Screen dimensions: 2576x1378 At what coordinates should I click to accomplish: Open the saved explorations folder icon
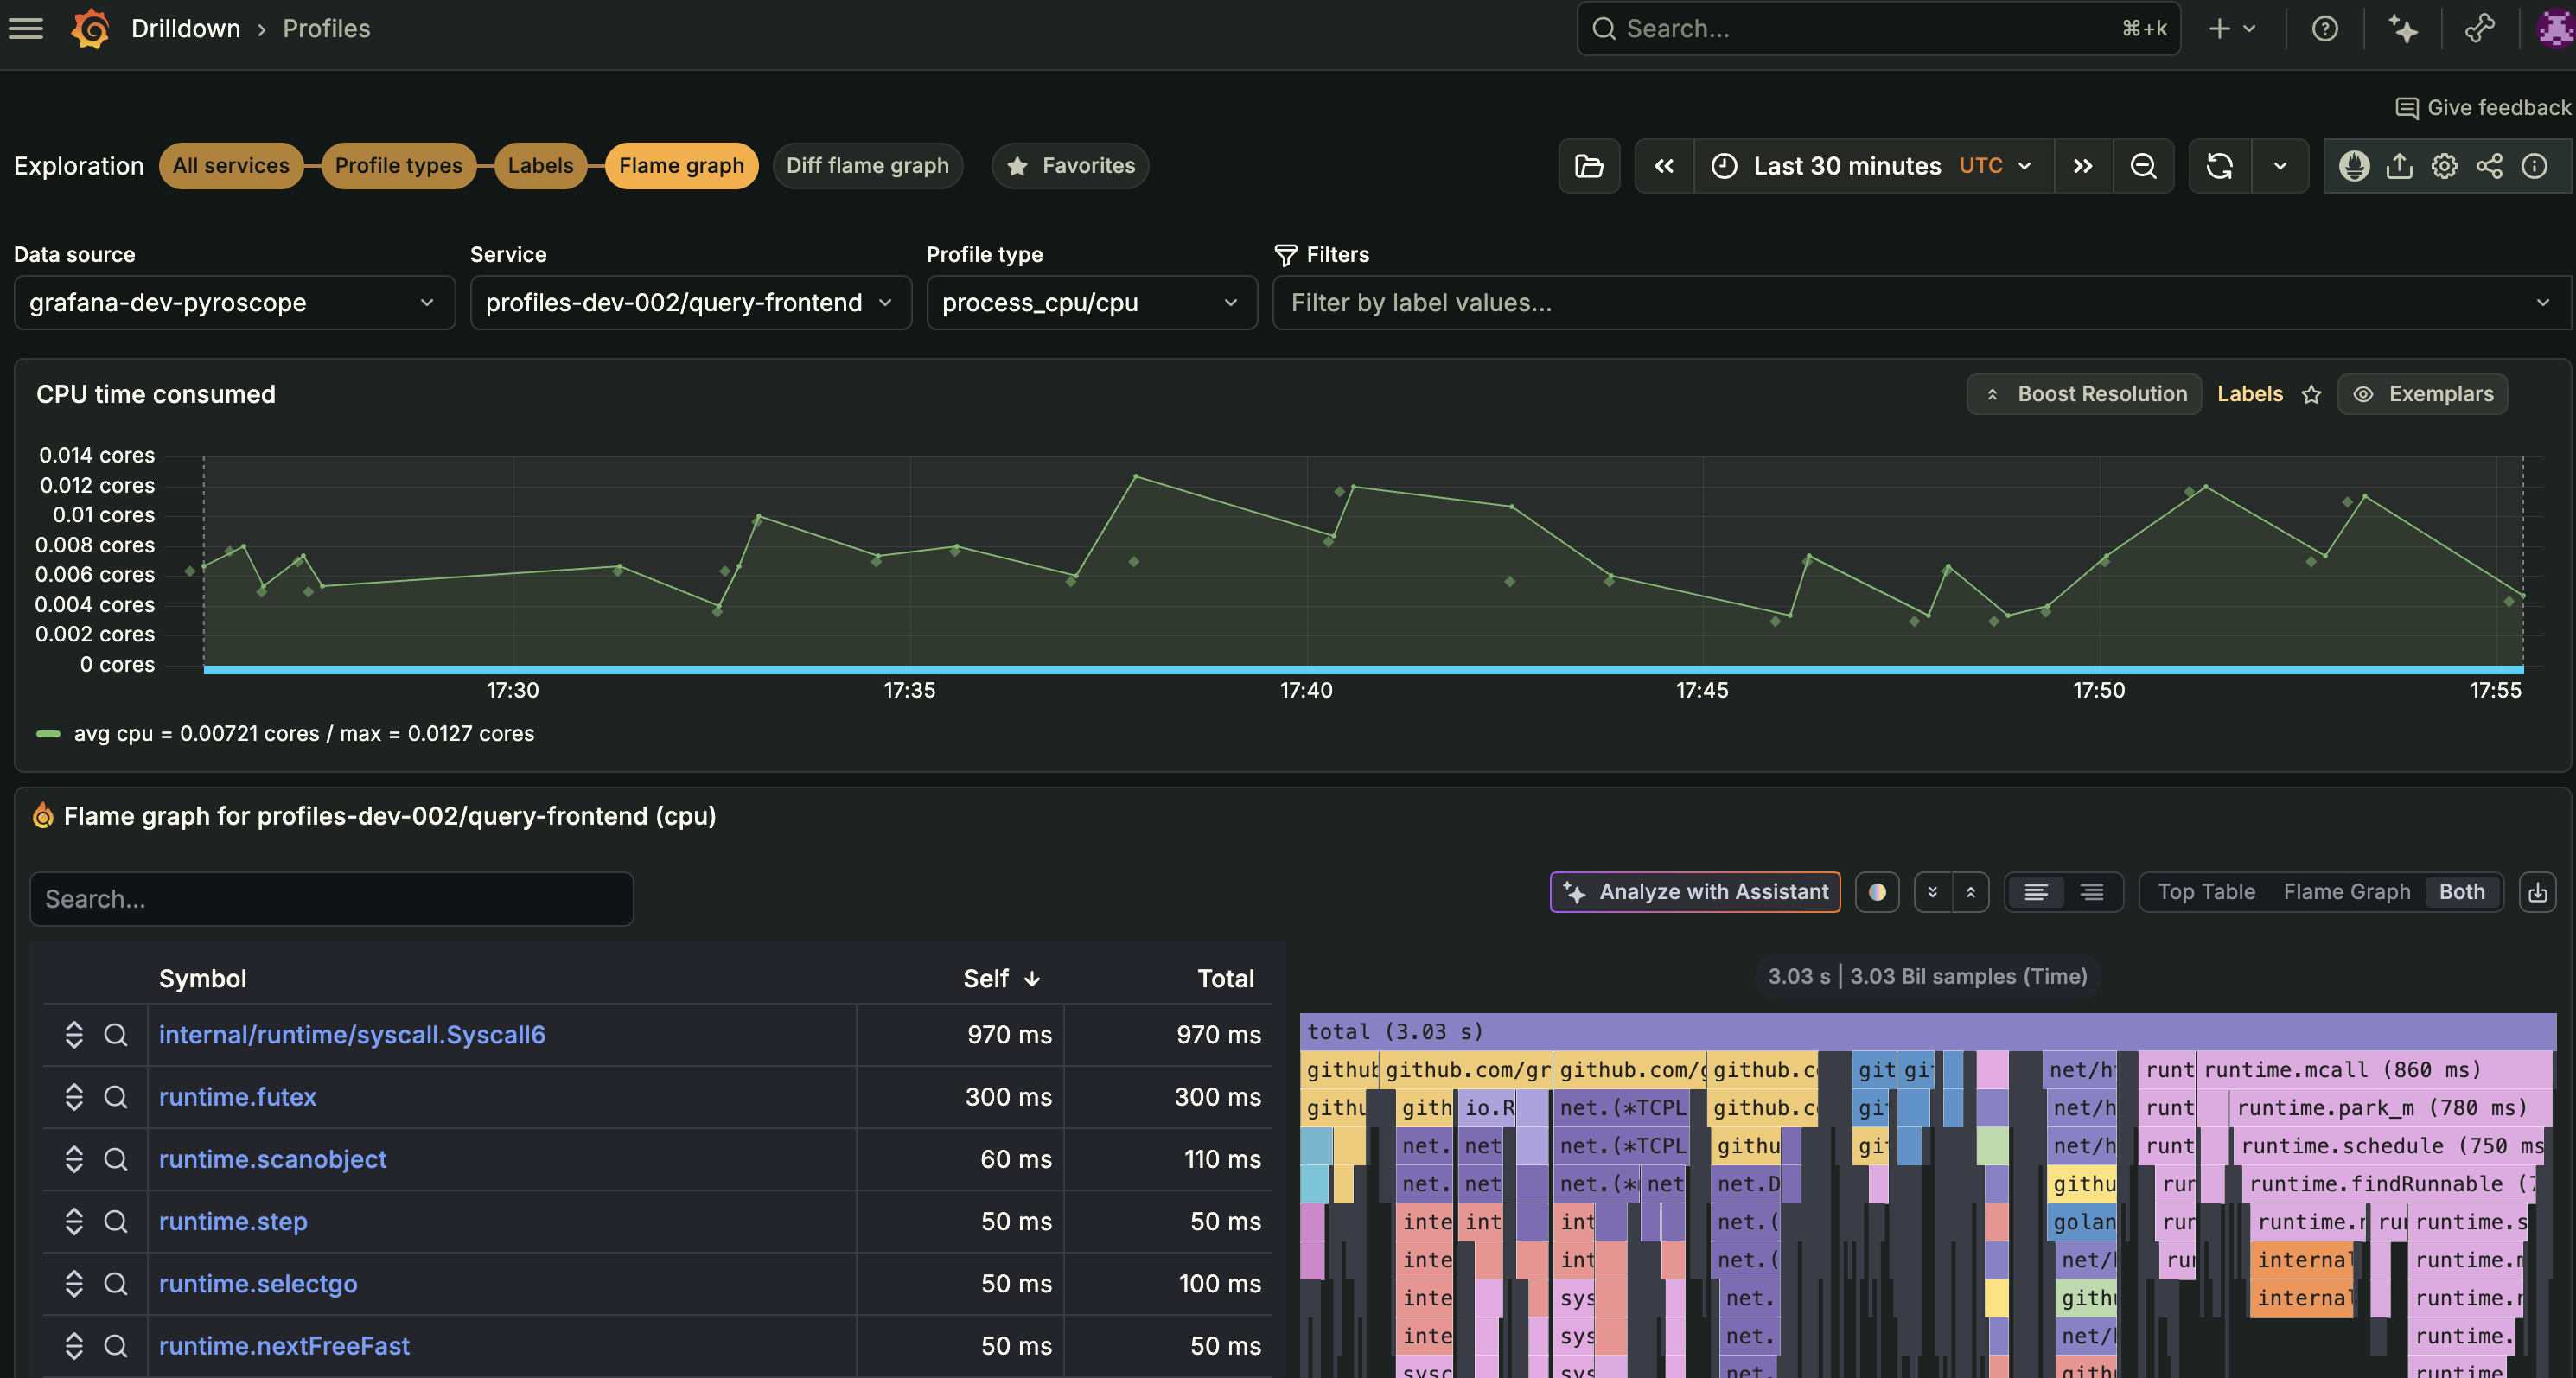[x=1589, y=166]
